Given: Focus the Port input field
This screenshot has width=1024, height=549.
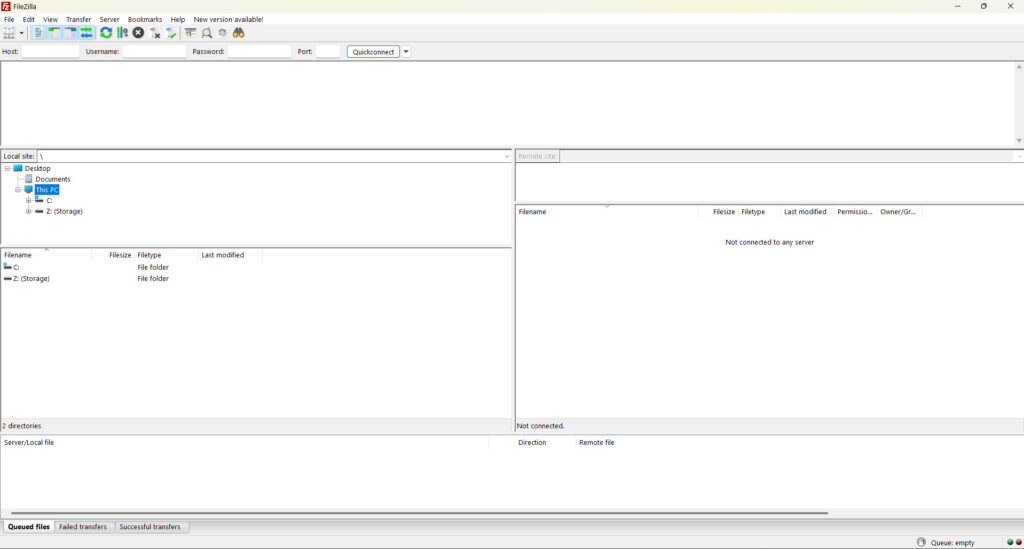Looking at the screenshot, I should pos(328,52).
